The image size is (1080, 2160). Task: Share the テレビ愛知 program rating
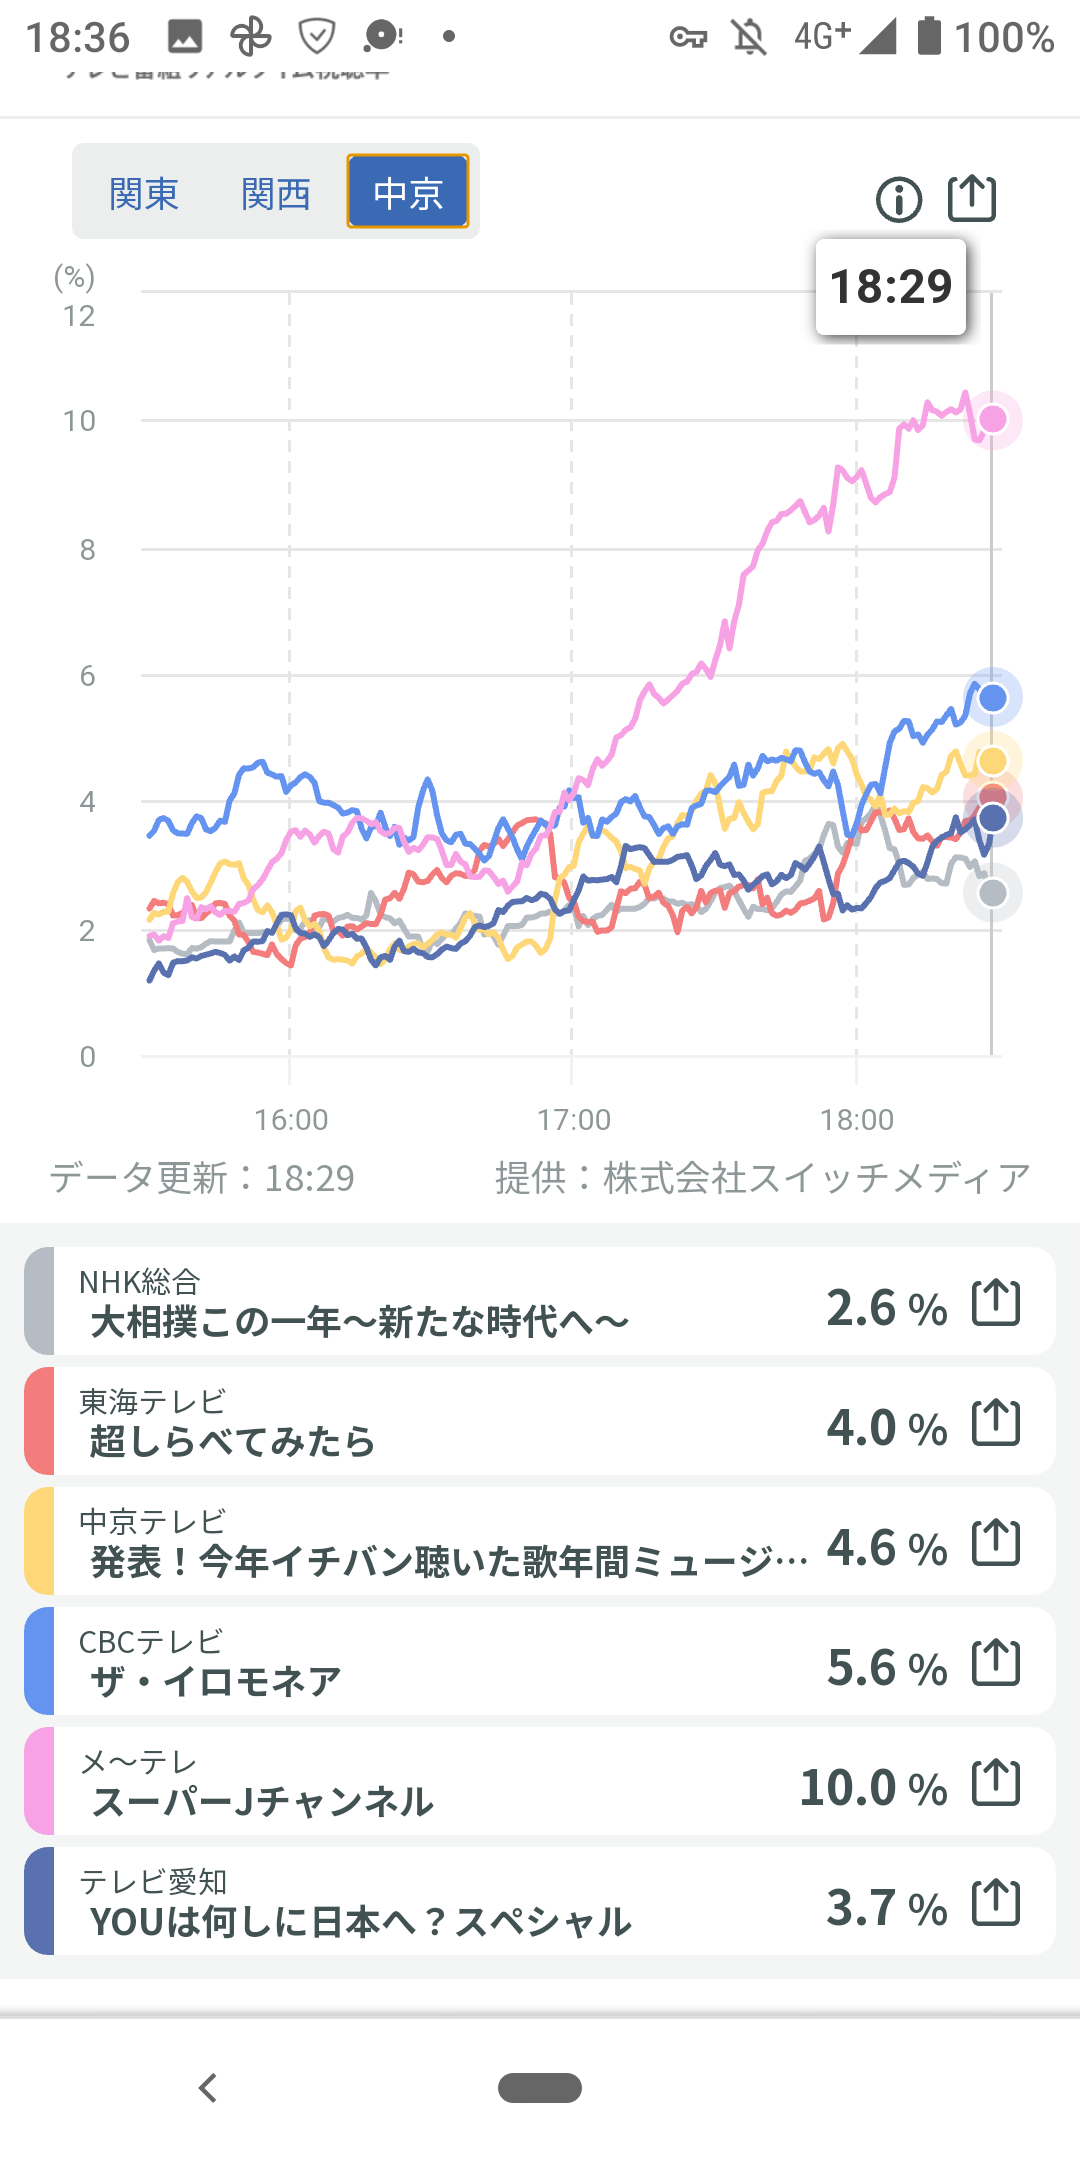coord(996,1903)
